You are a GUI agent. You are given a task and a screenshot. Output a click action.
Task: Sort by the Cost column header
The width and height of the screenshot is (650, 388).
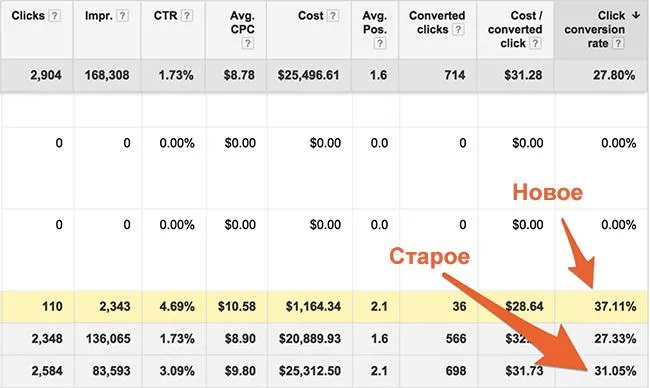[310, 16]
